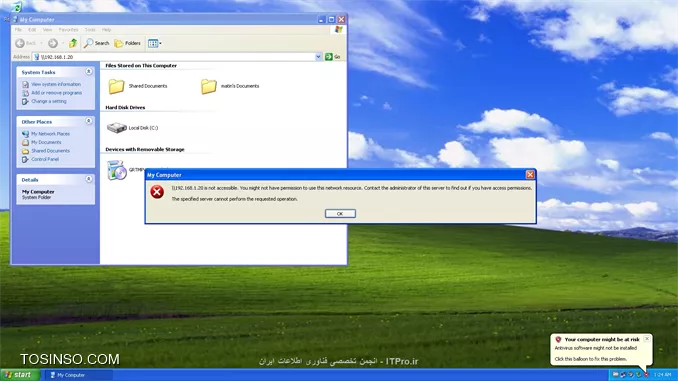Collapse the System Tasks panel
This screenshot has height=381, width=678.
[x=89, y=72]
